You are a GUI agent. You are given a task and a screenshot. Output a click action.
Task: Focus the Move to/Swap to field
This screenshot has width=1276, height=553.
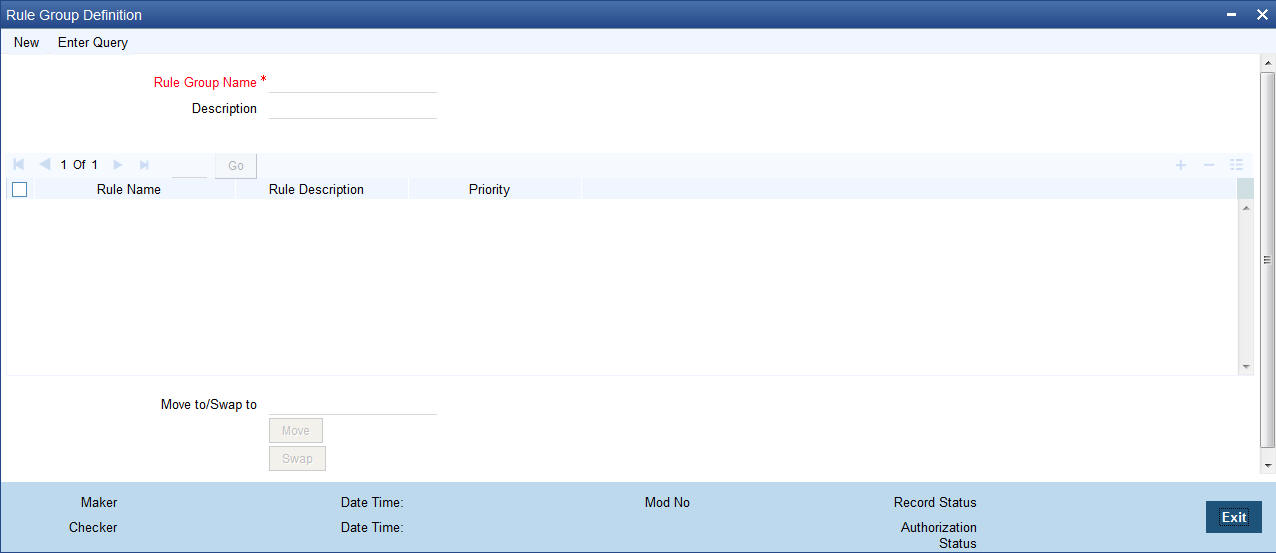[x=353, y=404]
